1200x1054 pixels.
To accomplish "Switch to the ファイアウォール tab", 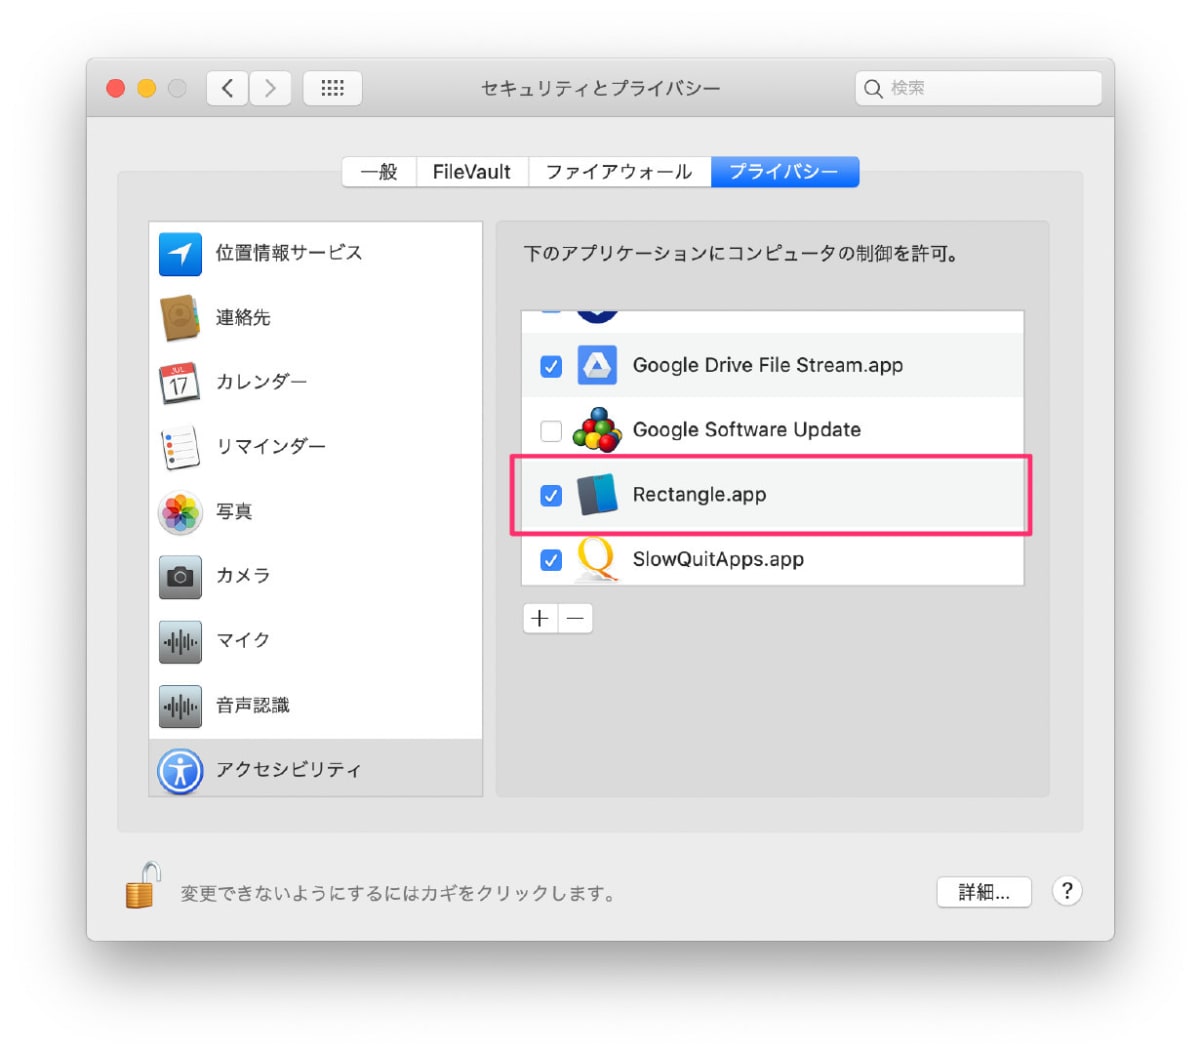I will (x=619, y=172).
